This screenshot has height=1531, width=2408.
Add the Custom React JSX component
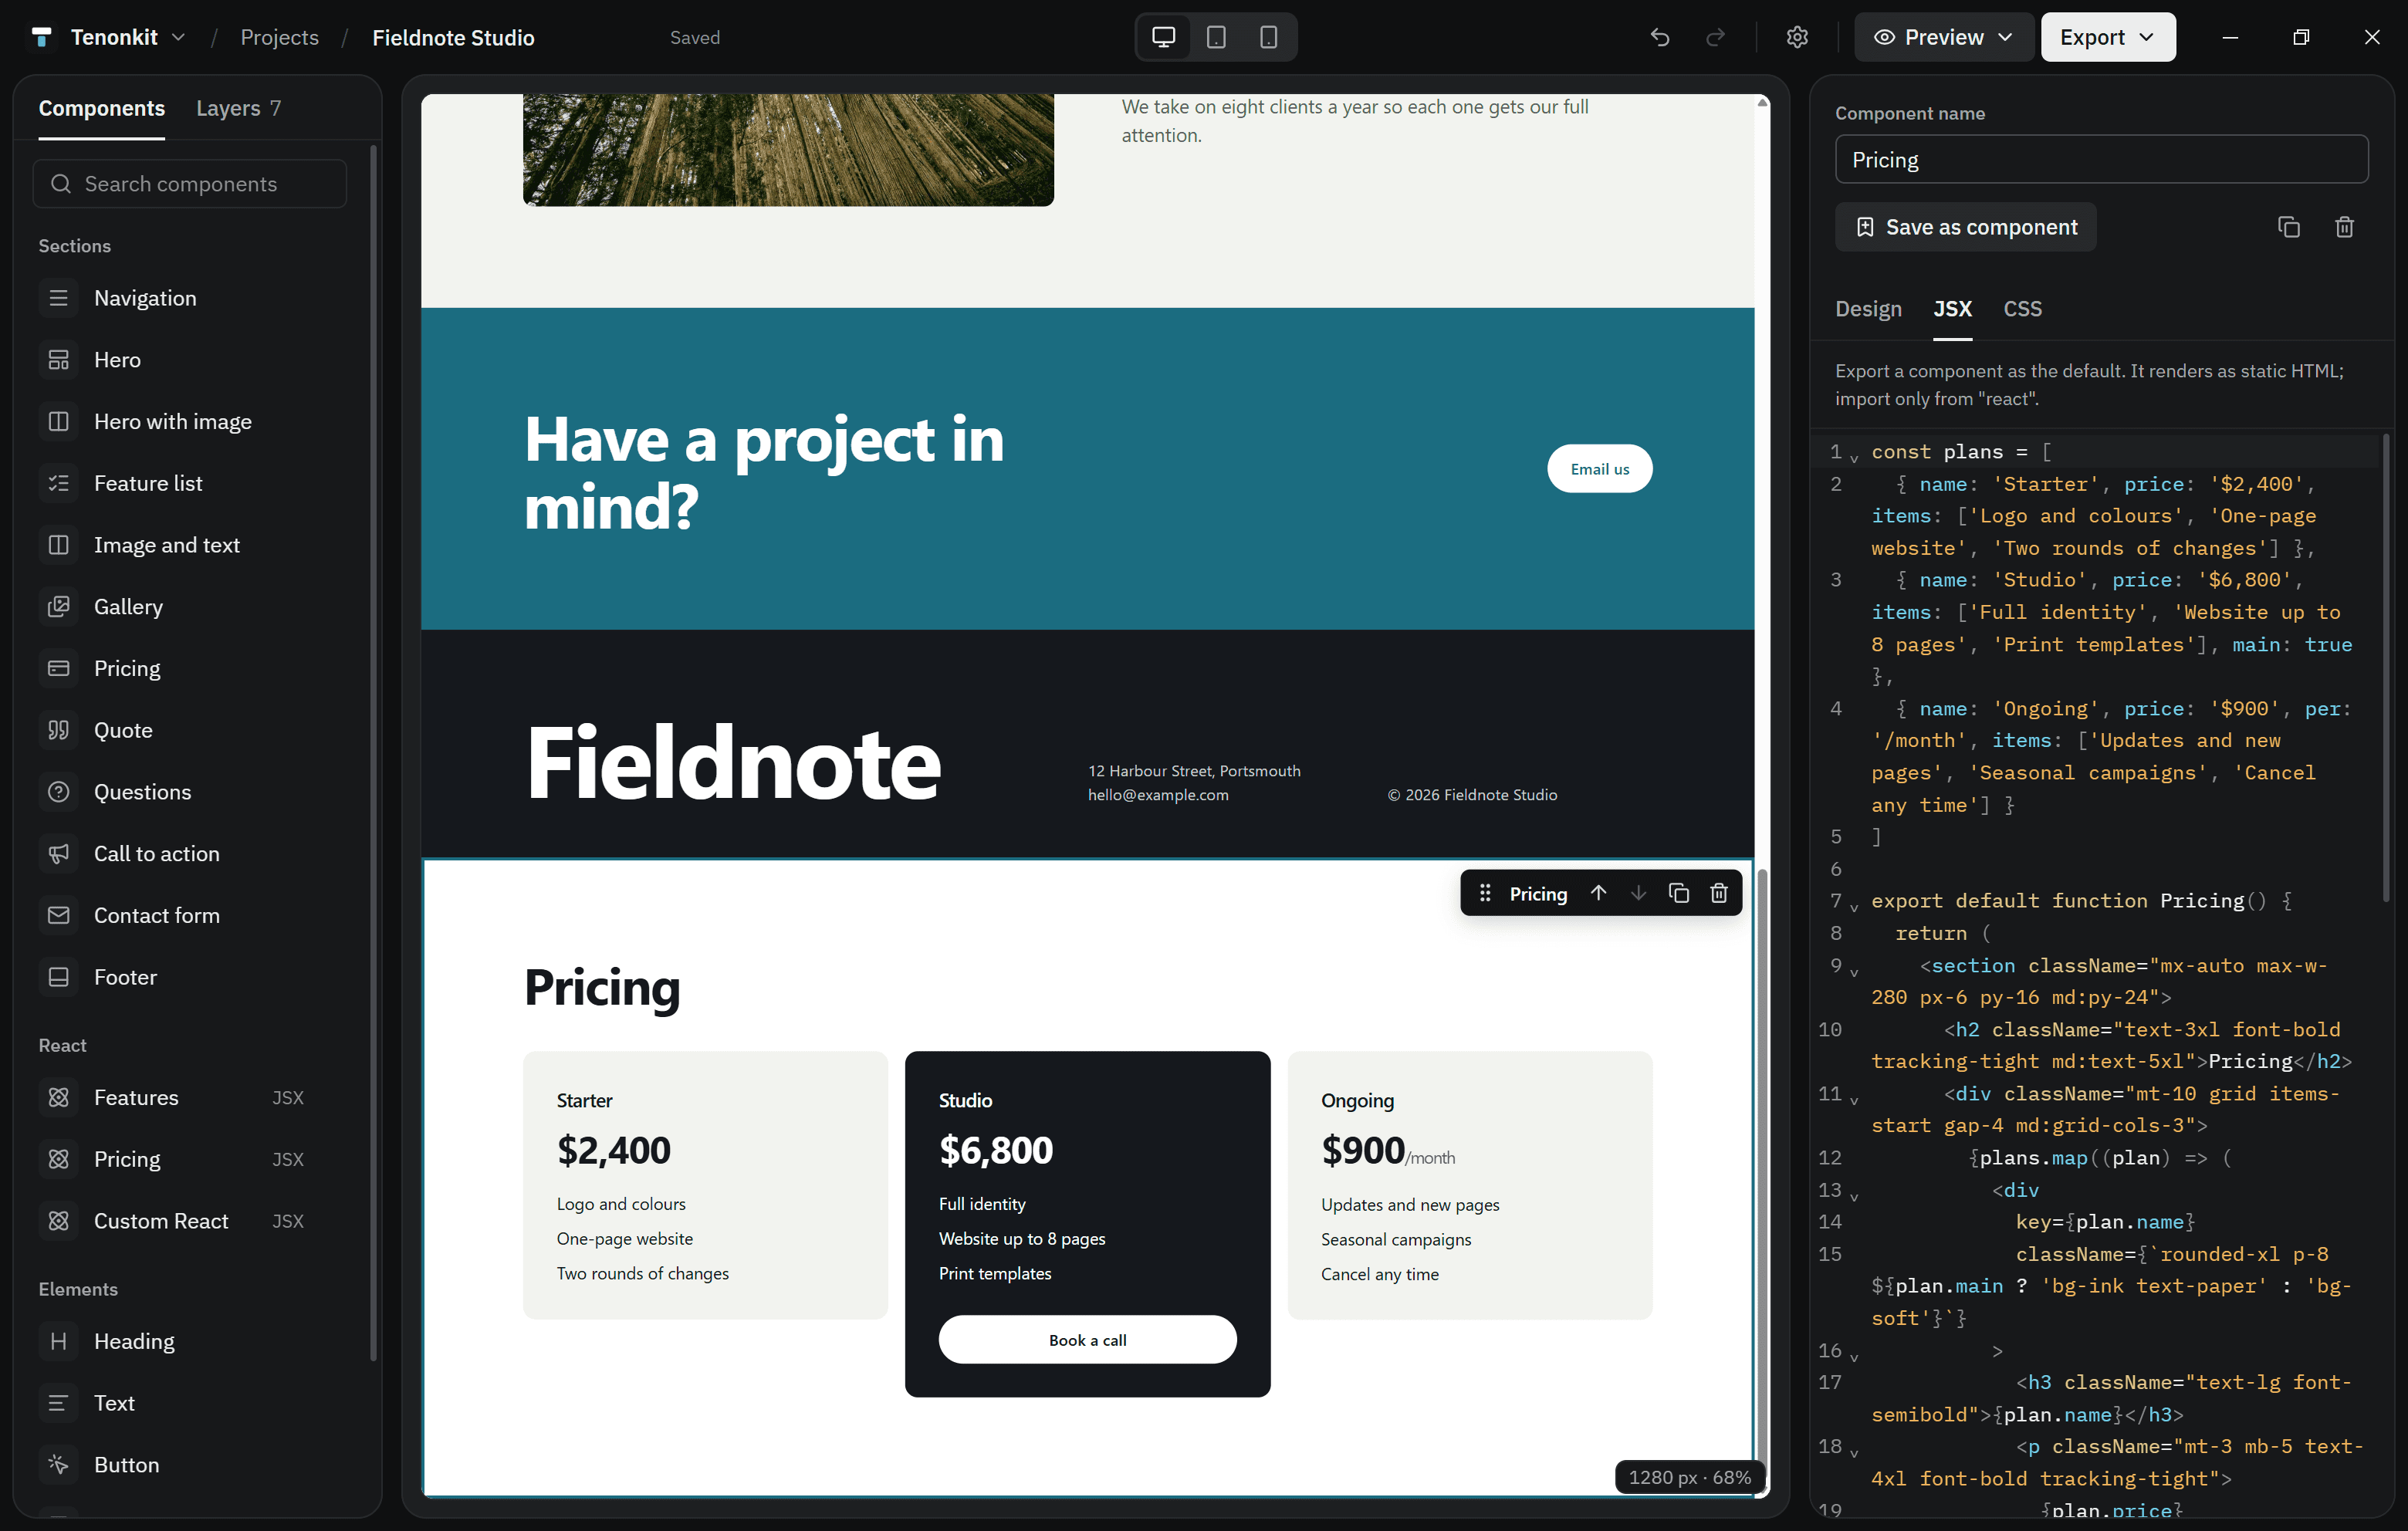click(190, 1221)
